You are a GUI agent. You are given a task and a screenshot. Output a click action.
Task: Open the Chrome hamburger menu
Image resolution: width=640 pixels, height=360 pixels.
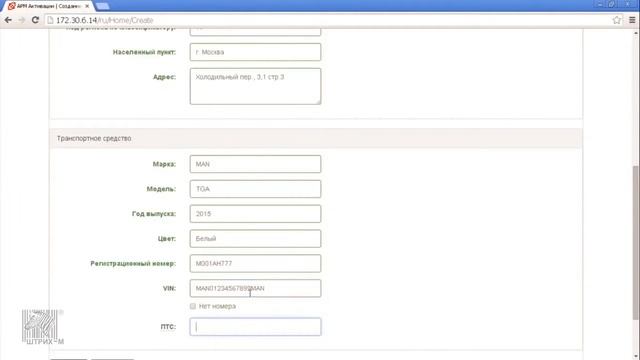pyautogui.click(x=632, y=20)
